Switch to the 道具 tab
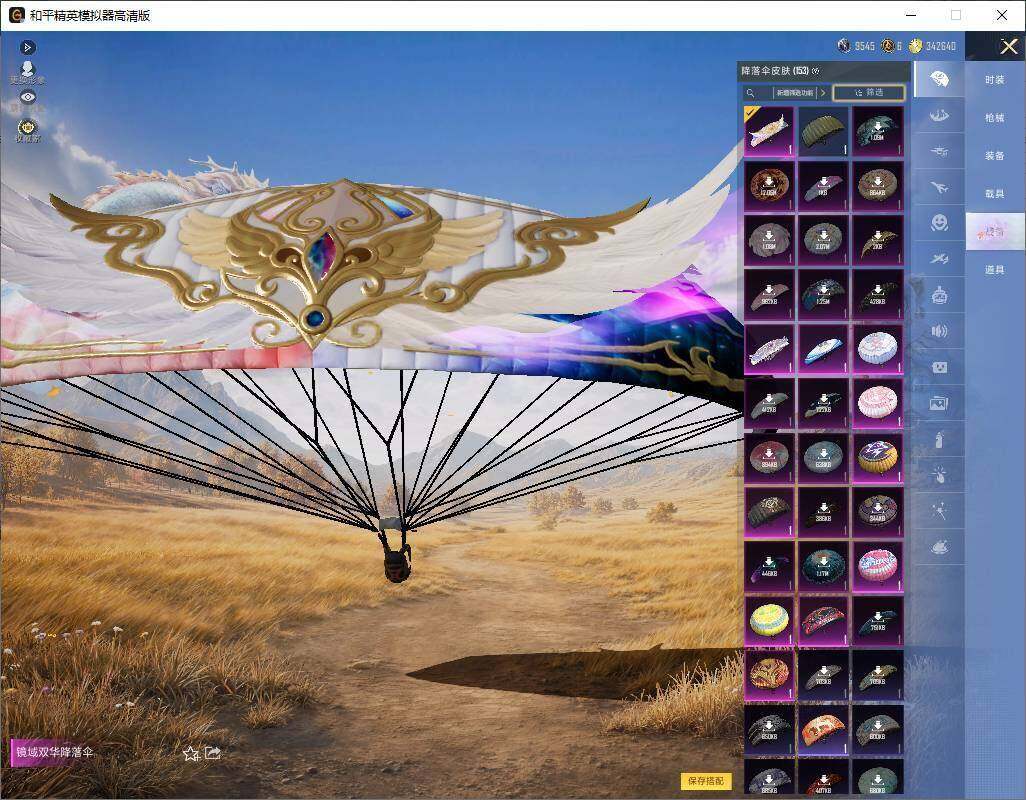1026x800 pixels. [x=995, y=270]
